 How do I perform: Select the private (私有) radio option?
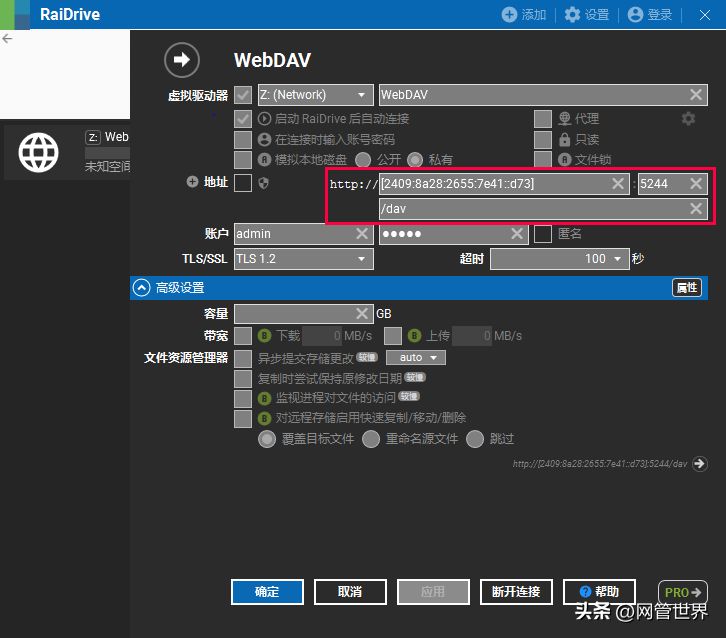[x=415, y=160]
